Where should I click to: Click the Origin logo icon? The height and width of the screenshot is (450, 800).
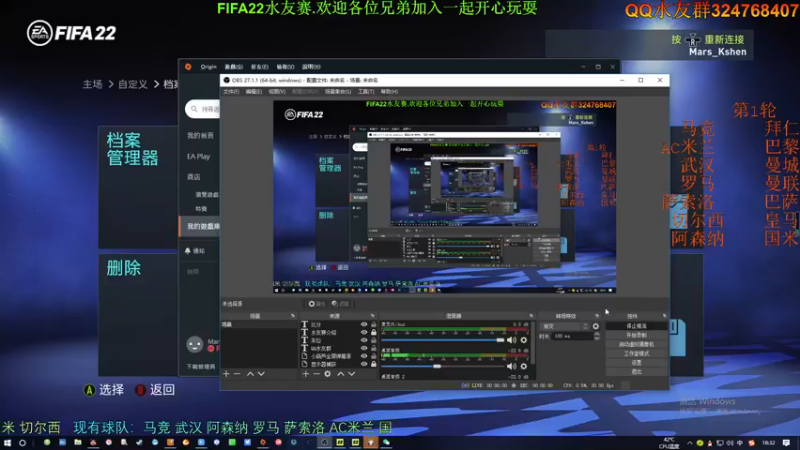(188, 67)
